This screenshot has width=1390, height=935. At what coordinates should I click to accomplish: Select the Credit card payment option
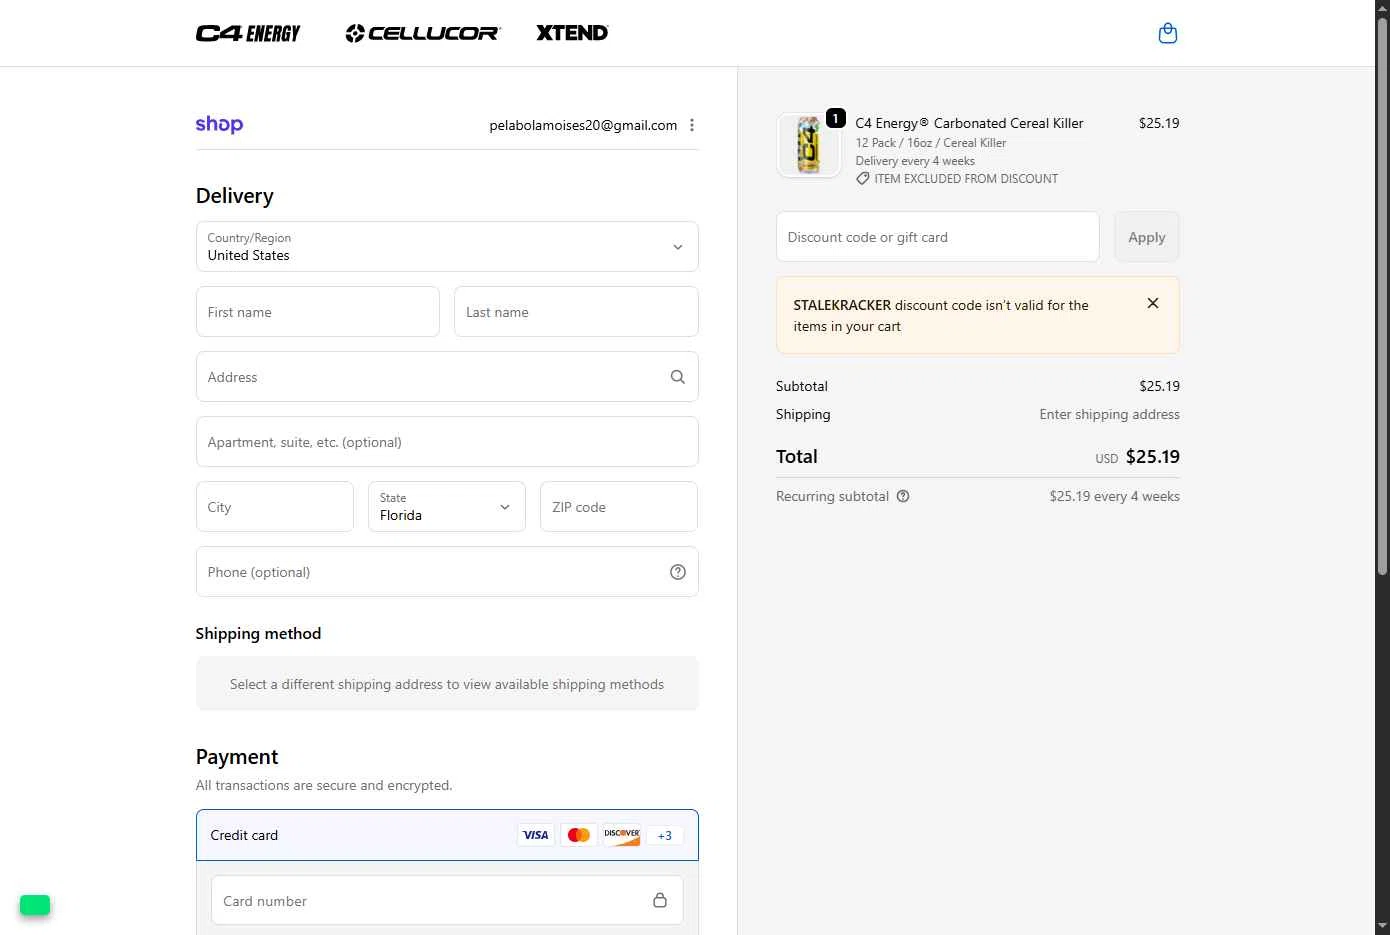(447, 835)
